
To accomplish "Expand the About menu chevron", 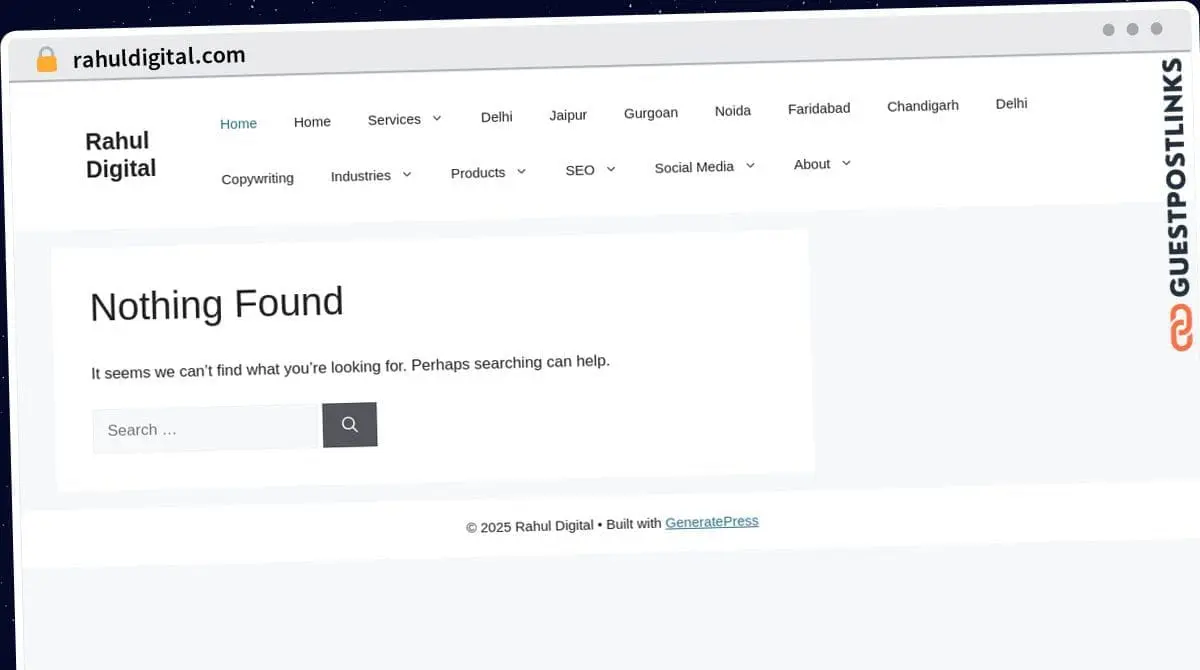I will point(846,162).
